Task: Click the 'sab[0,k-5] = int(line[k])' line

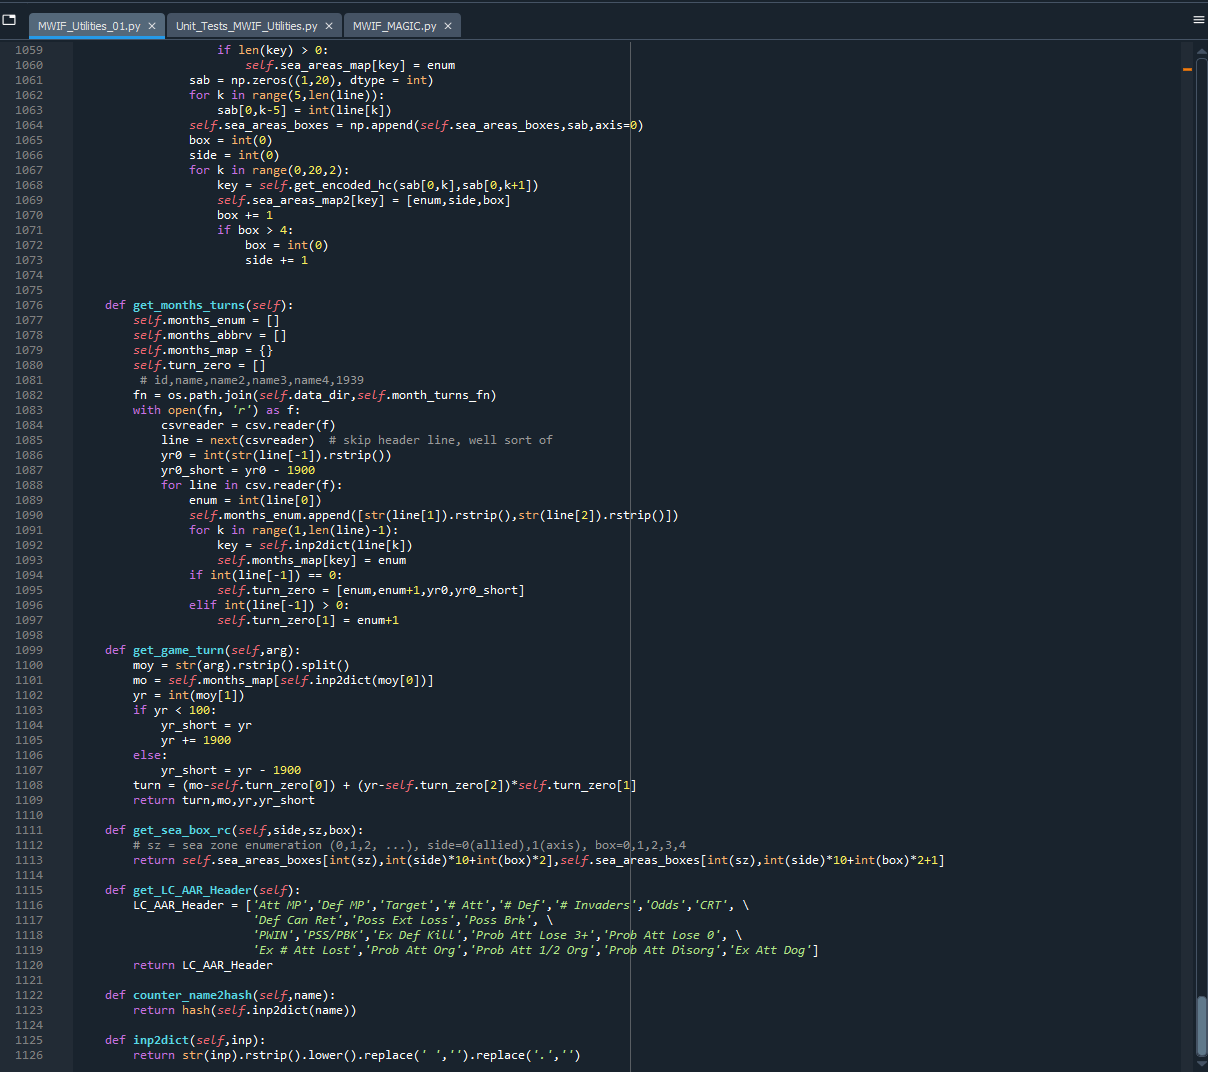Action: 305,110
